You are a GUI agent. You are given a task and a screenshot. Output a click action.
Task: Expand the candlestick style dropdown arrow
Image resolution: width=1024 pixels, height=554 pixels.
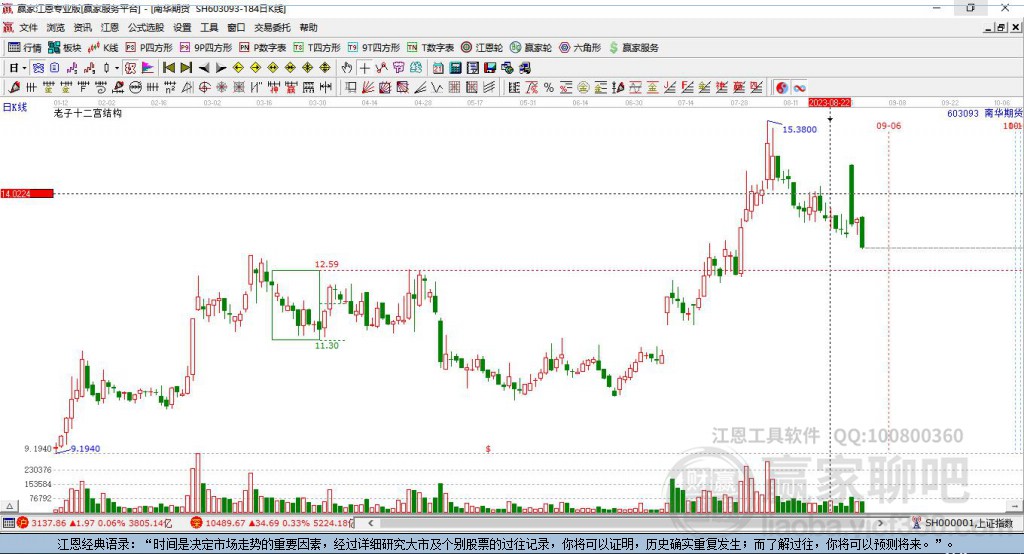[117, 68]
